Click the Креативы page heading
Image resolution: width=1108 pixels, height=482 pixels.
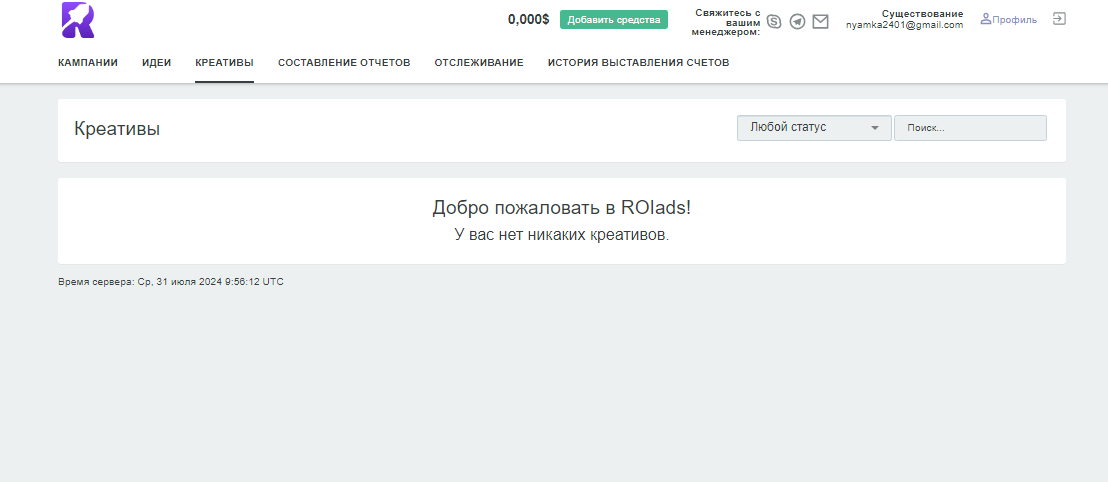coord(117,129)
